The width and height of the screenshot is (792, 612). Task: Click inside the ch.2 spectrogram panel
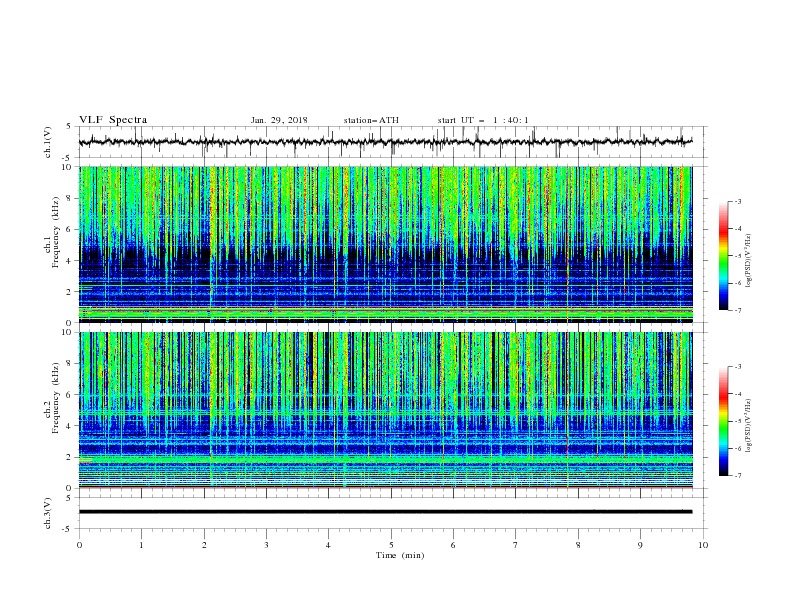tap(385, 410)
